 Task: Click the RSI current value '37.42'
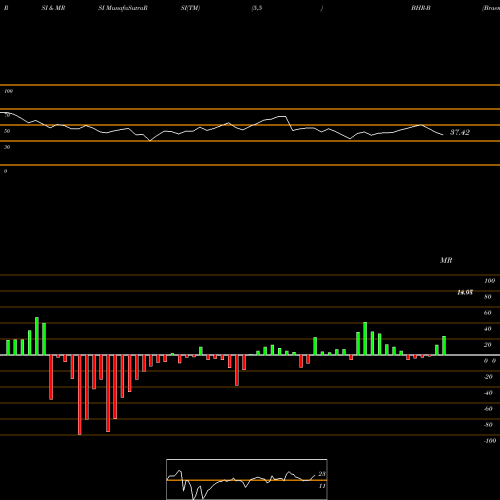click(460, 132)
